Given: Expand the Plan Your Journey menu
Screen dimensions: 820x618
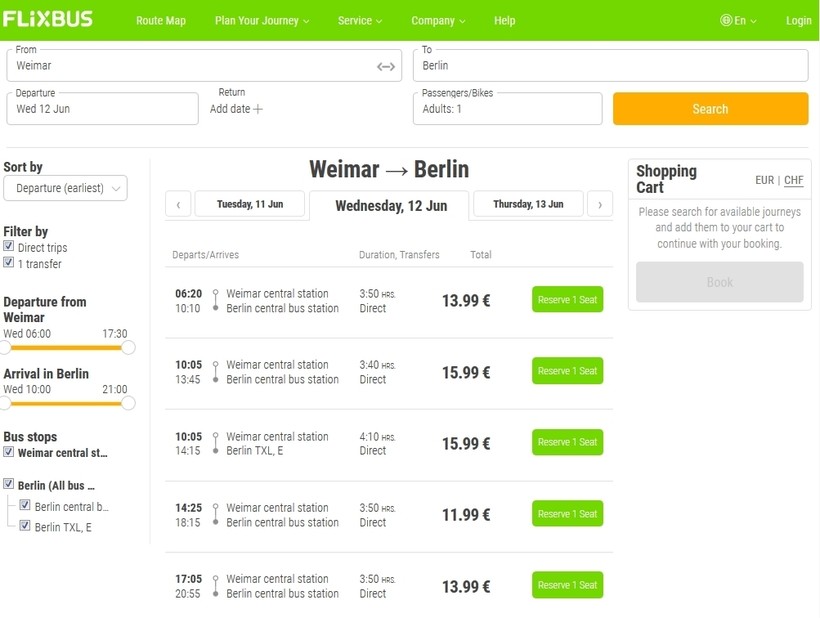Looking at the screenshot, I should [262, 20].
